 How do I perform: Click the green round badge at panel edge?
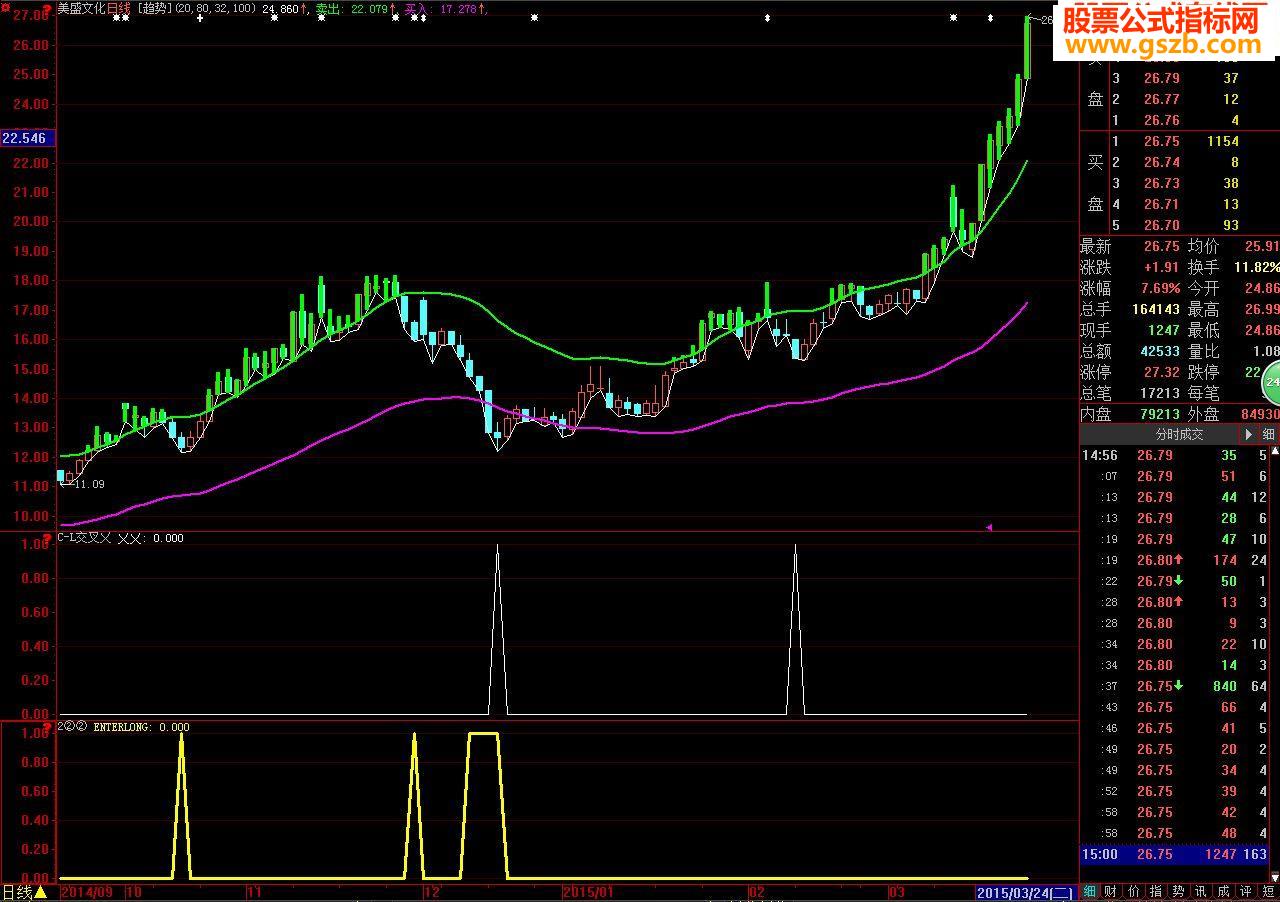point(1272,381)
